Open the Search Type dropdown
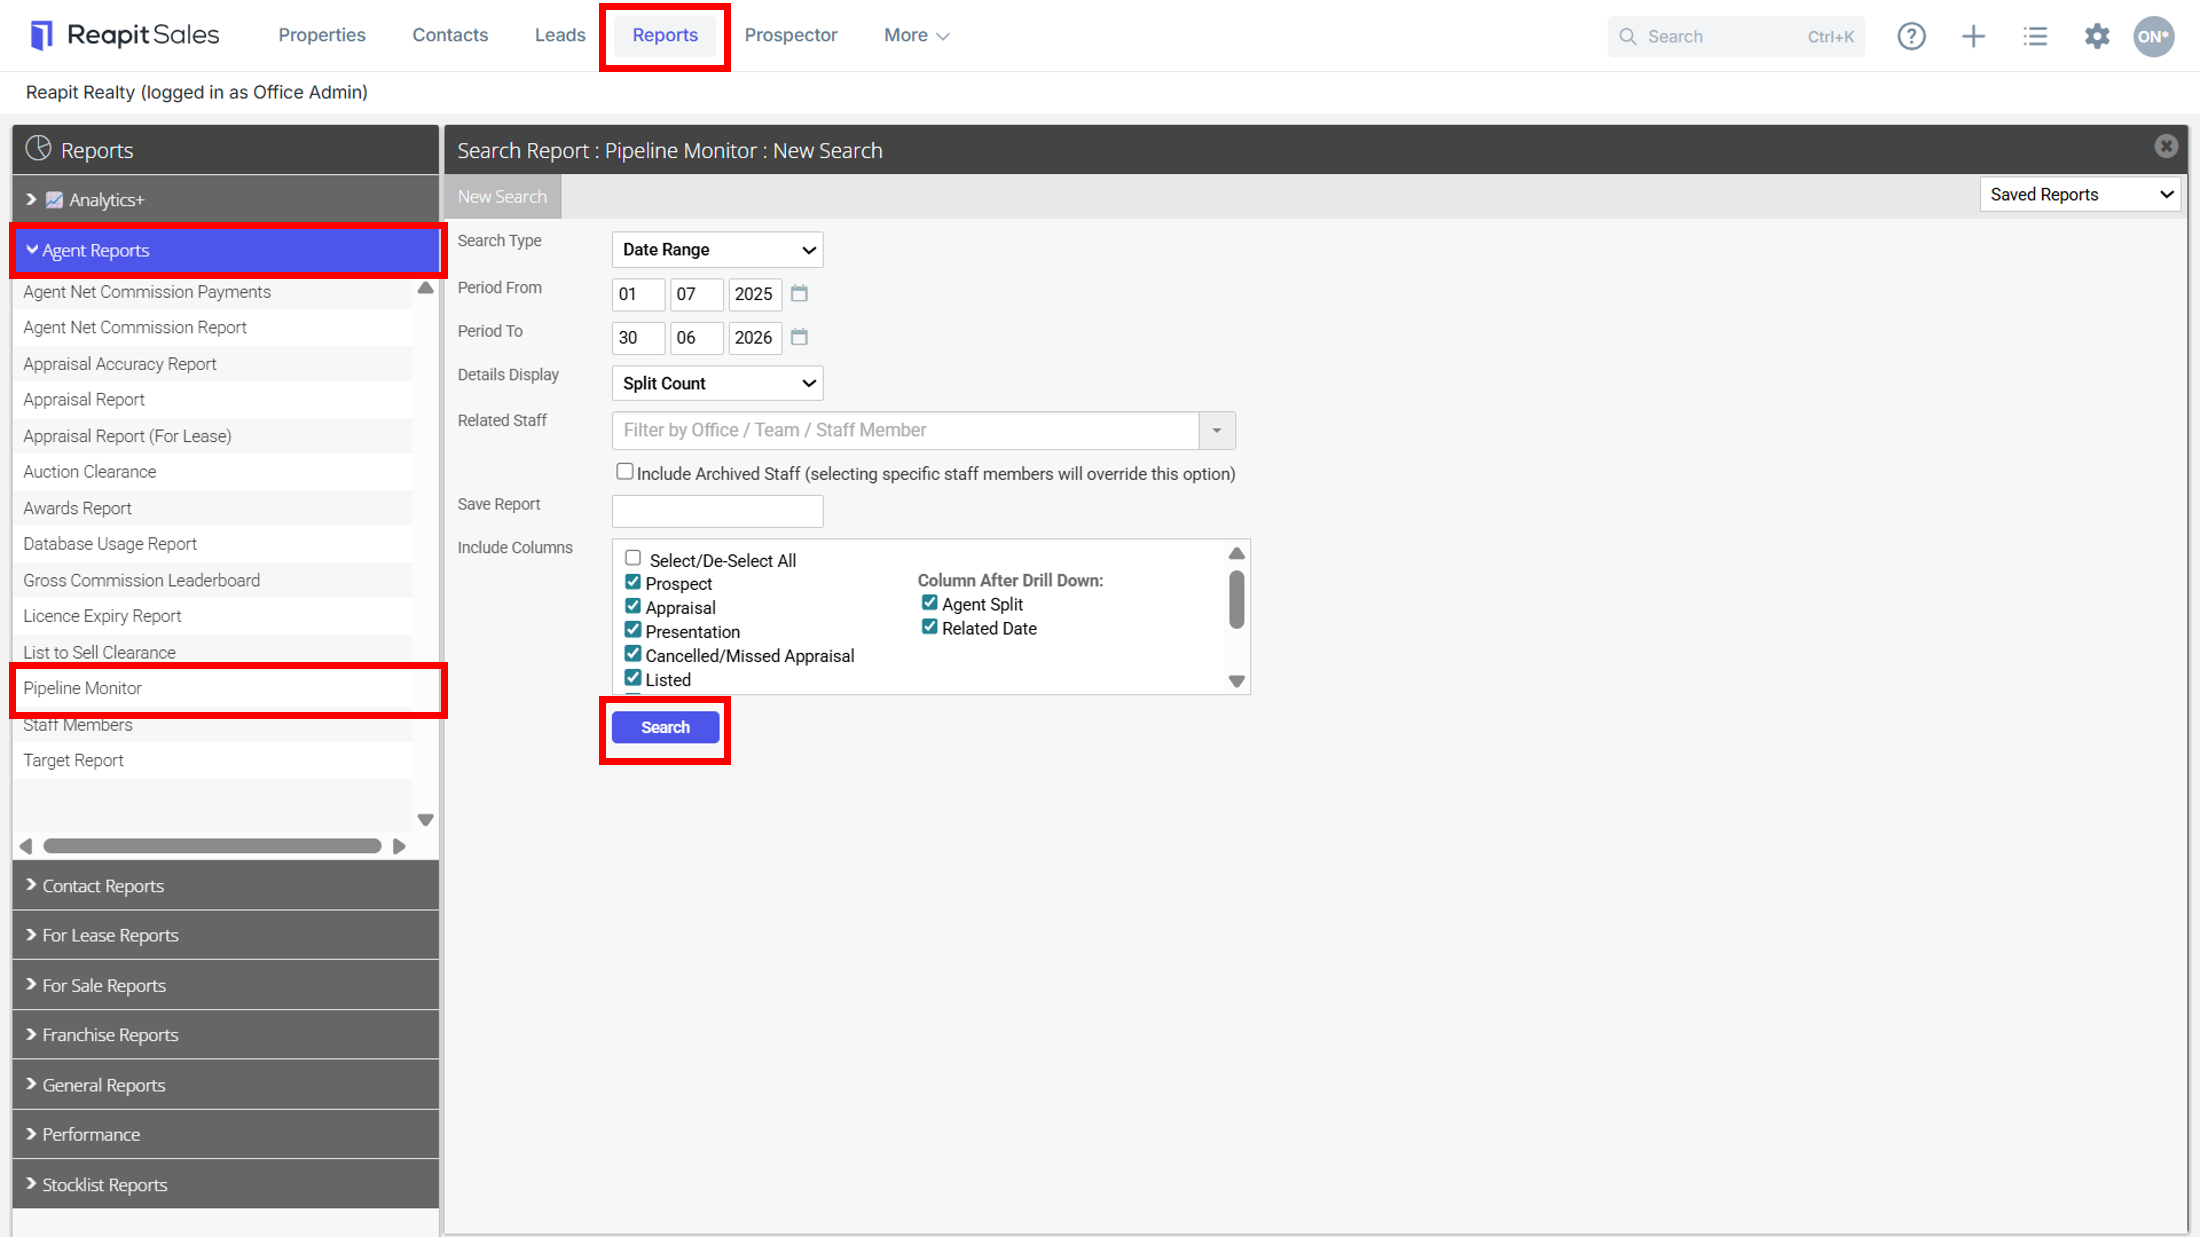Viewport: 2200px width, 1237px height. click(x=717, y=250)
